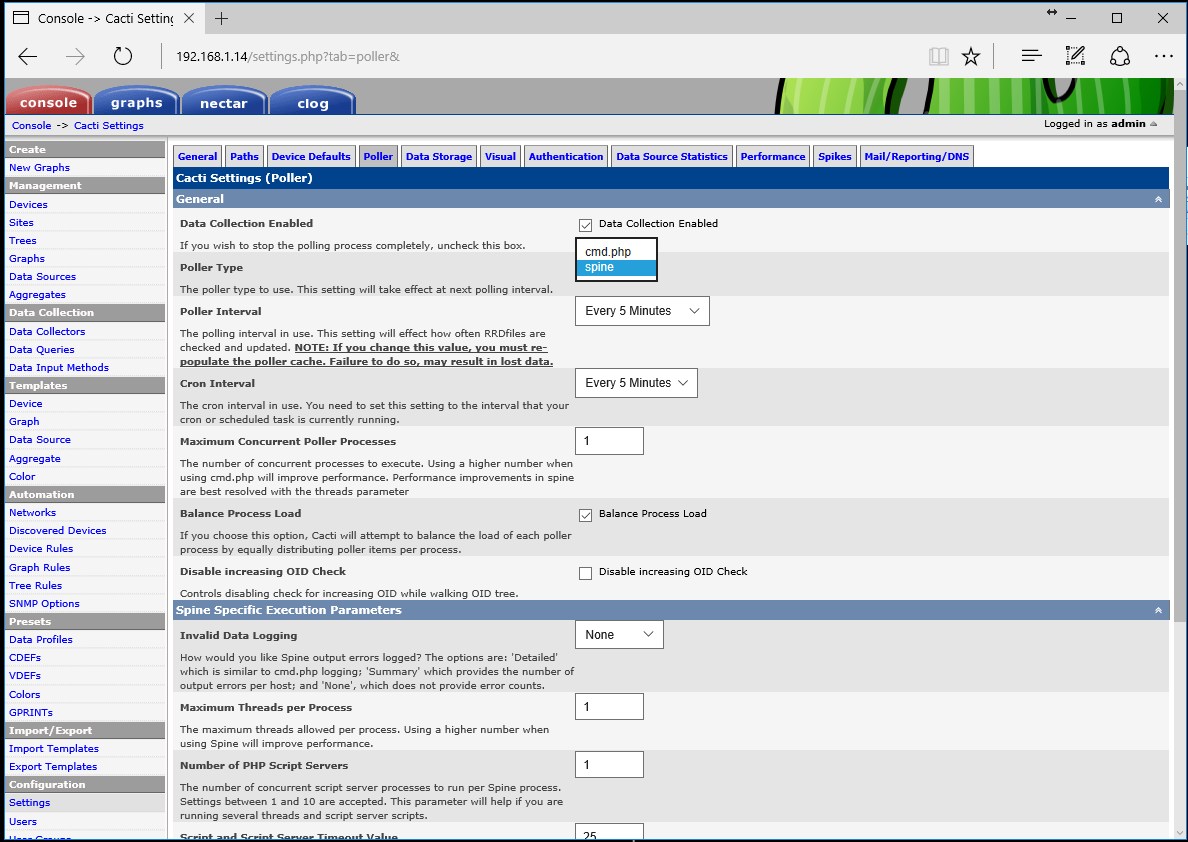Open Data Sources in sidebar
1188x842 pixels.
click(x=42, y=277)
